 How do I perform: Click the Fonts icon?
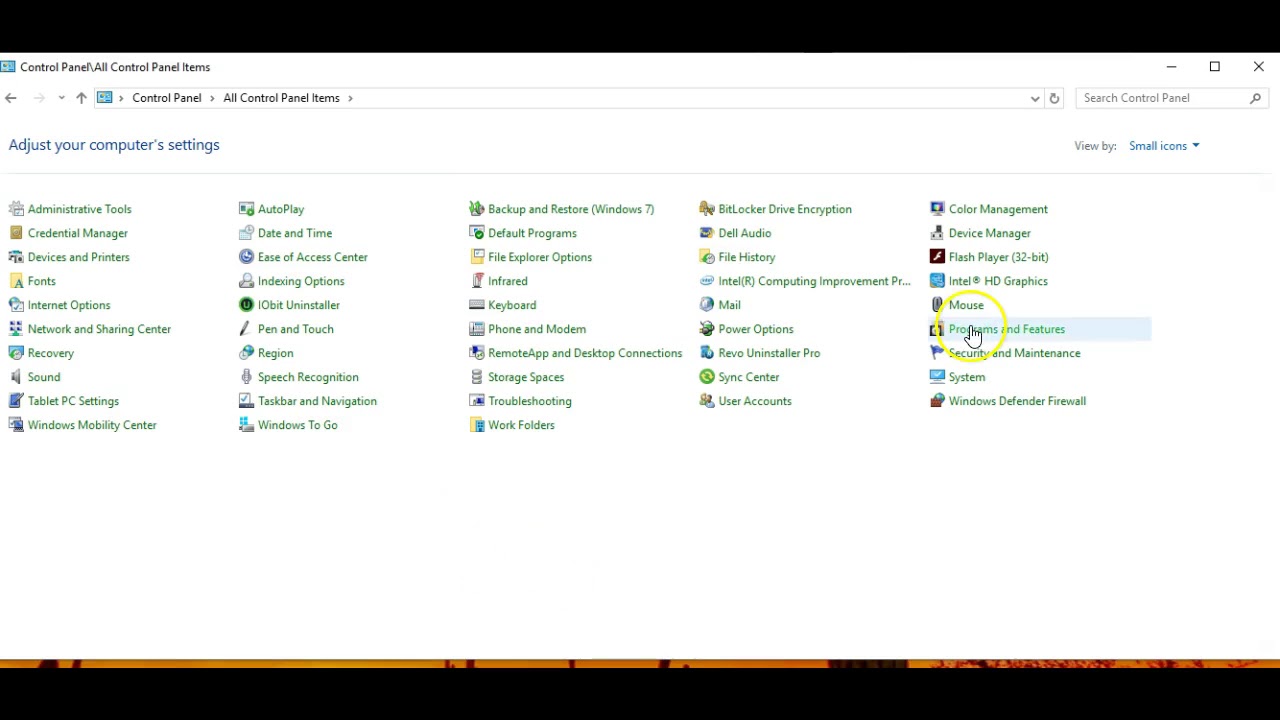16,281
